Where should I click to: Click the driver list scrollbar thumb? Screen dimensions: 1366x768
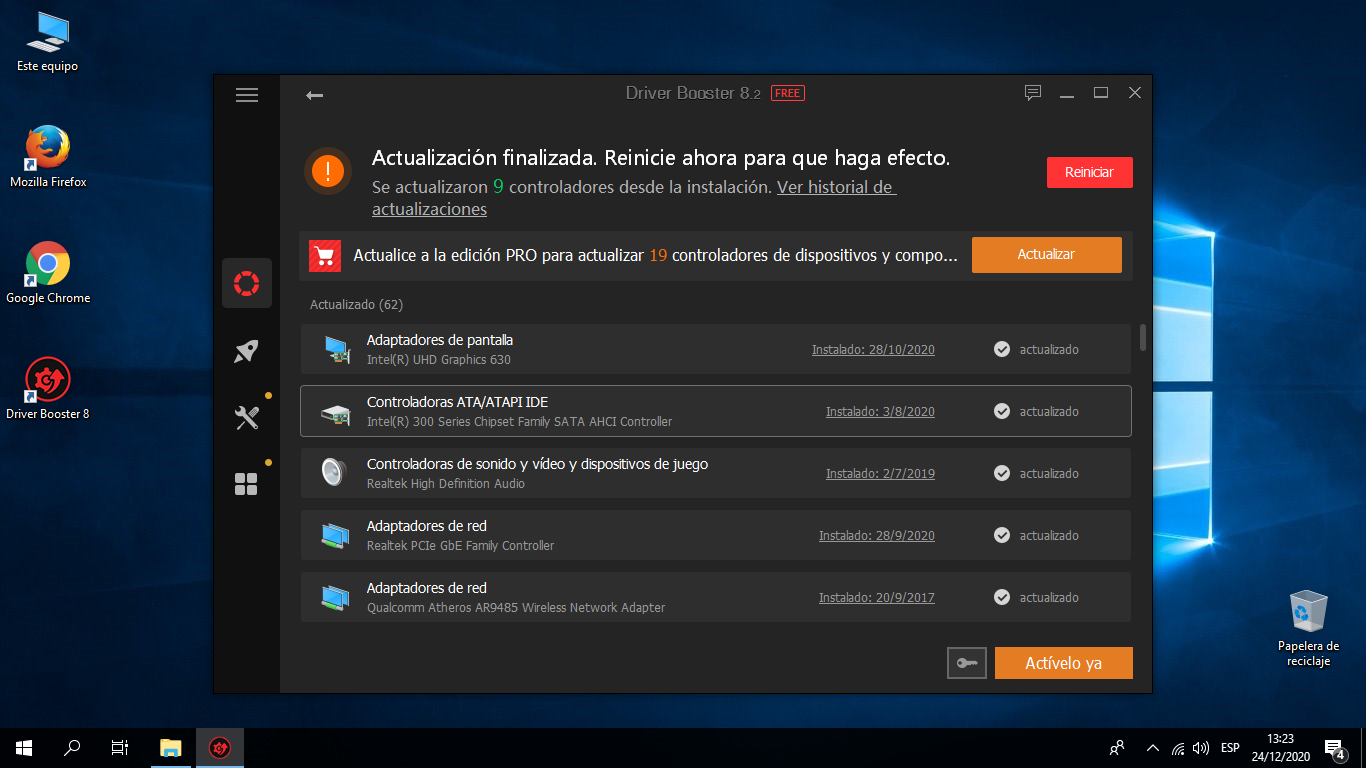coord(1143,337)
